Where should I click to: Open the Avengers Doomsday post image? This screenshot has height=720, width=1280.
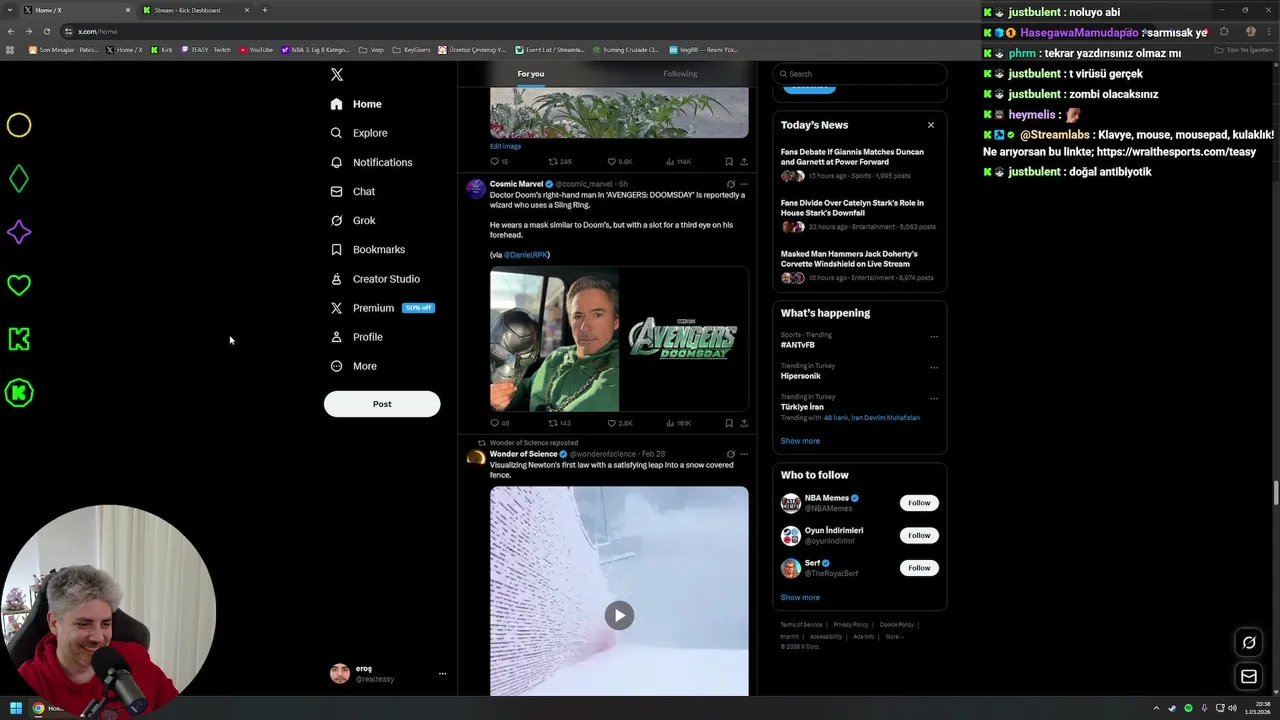[619, 339]
